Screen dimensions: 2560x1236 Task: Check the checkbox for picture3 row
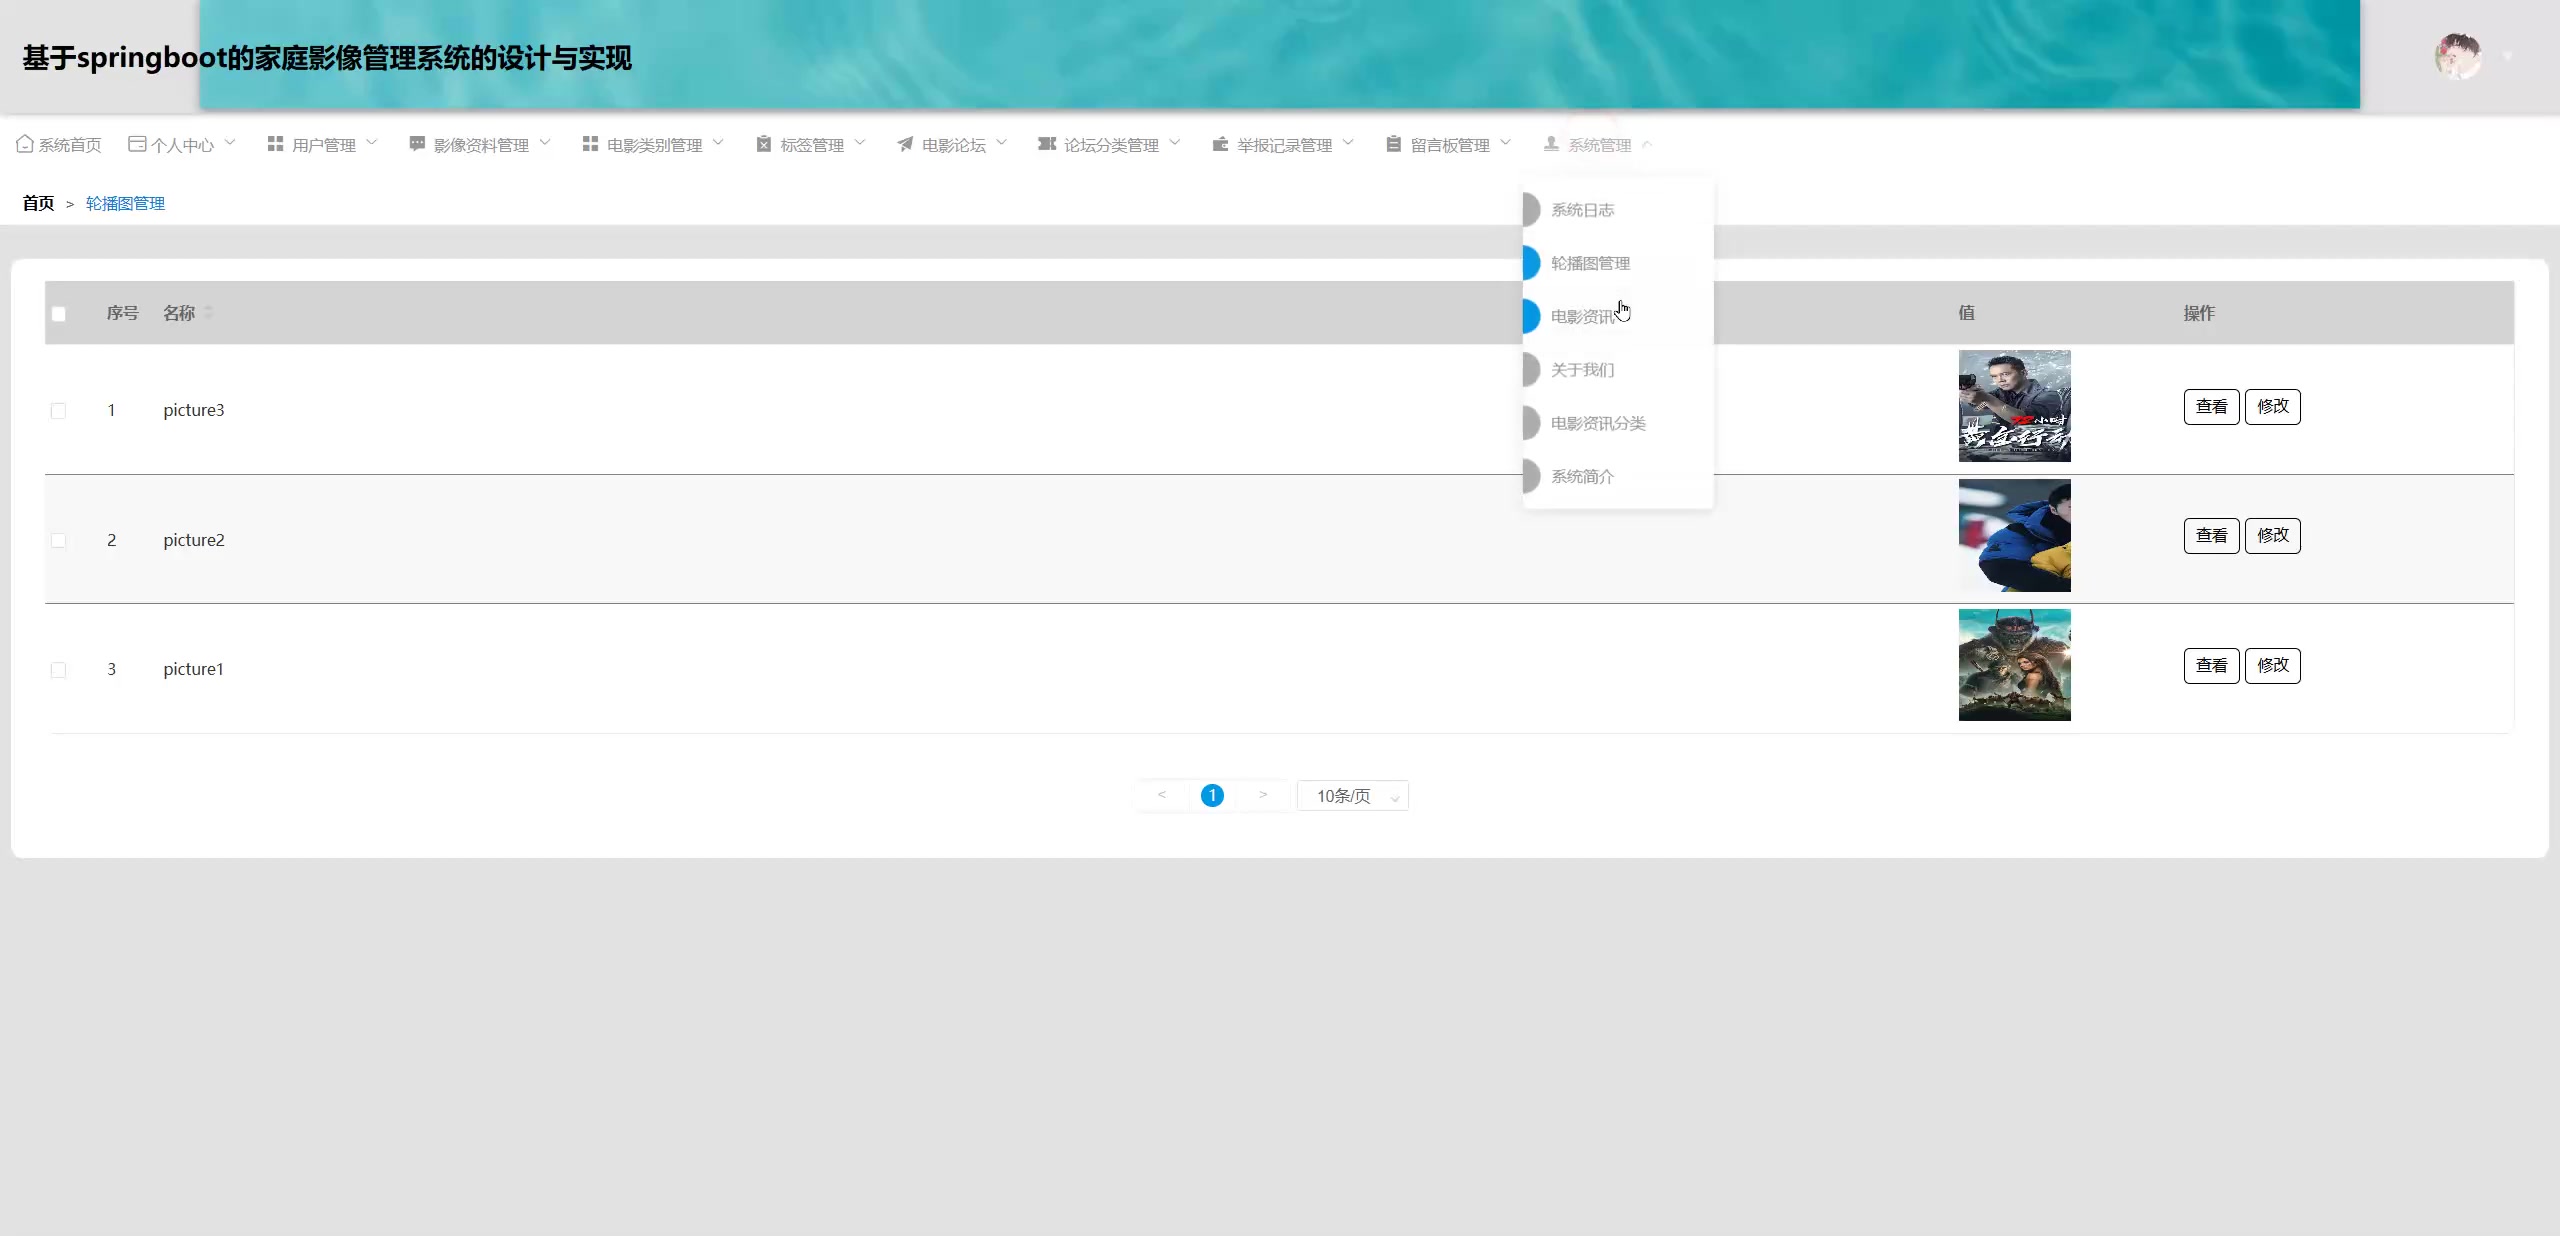click(x=59, y=411)
